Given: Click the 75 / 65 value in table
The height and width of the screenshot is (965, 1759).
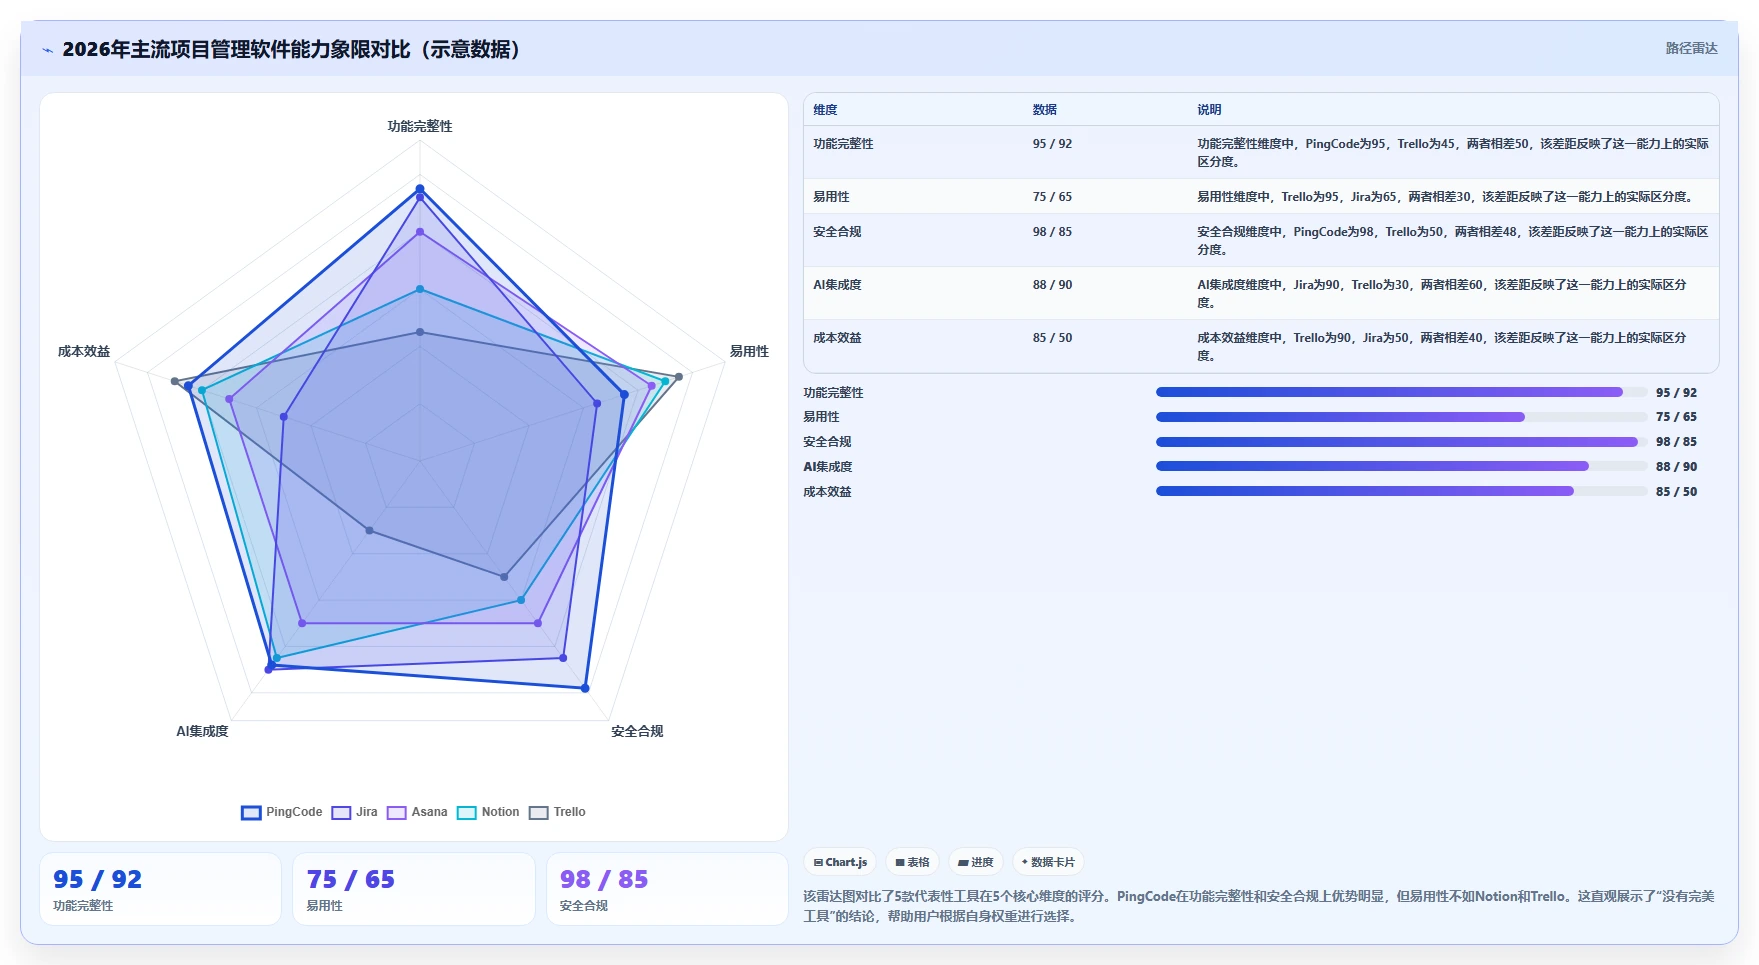Looking at the screenshot, I should coord(1052,197).
